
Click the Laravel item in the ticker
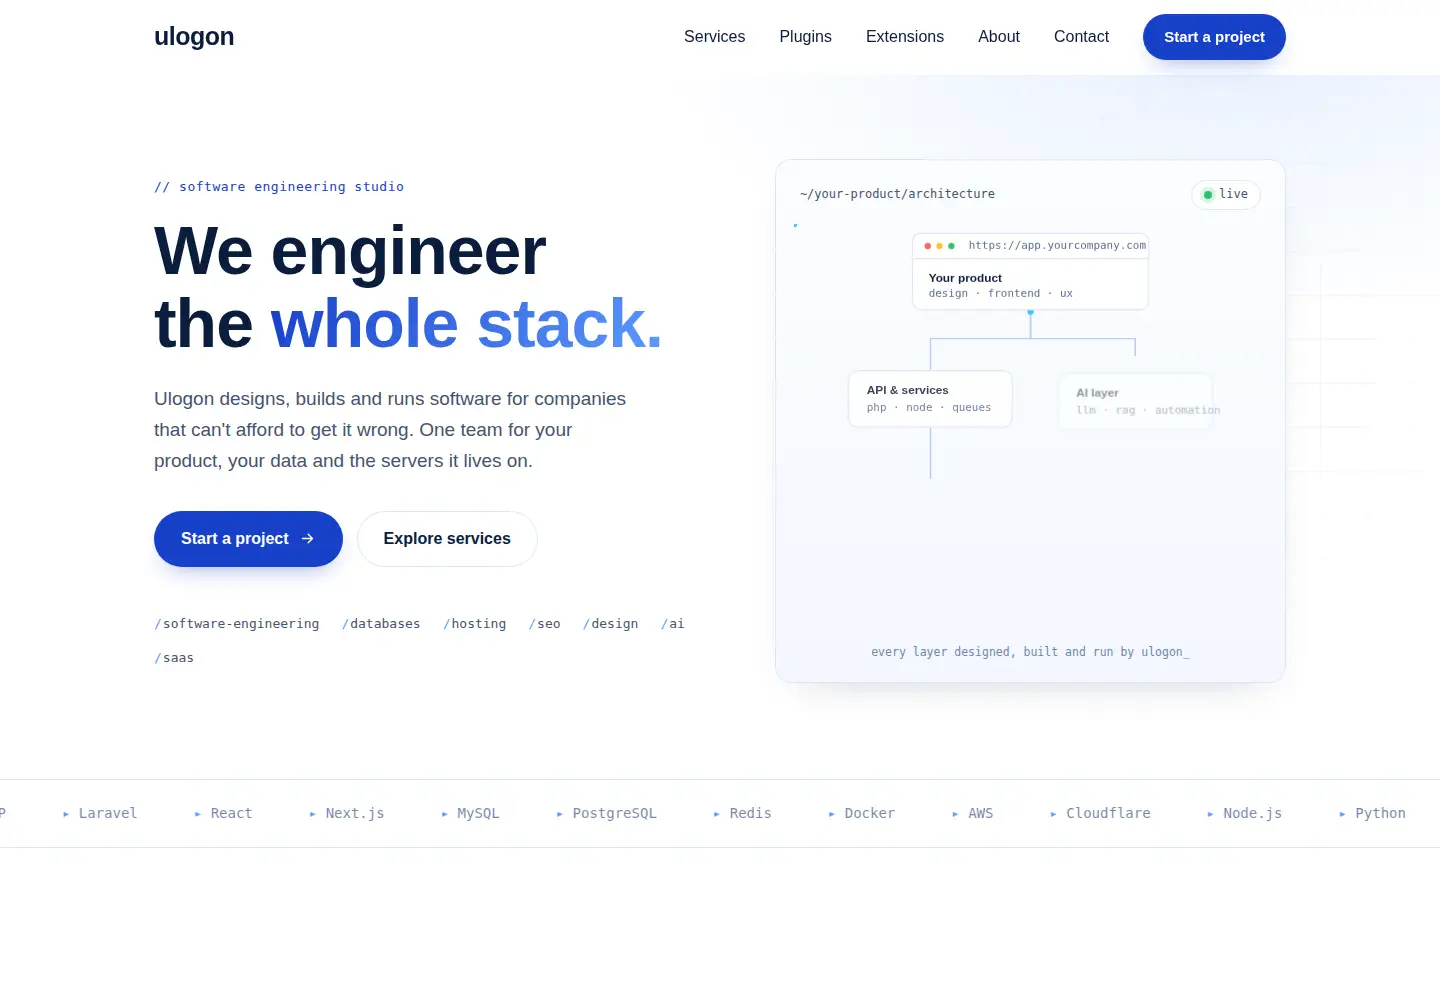coord(100,814)
